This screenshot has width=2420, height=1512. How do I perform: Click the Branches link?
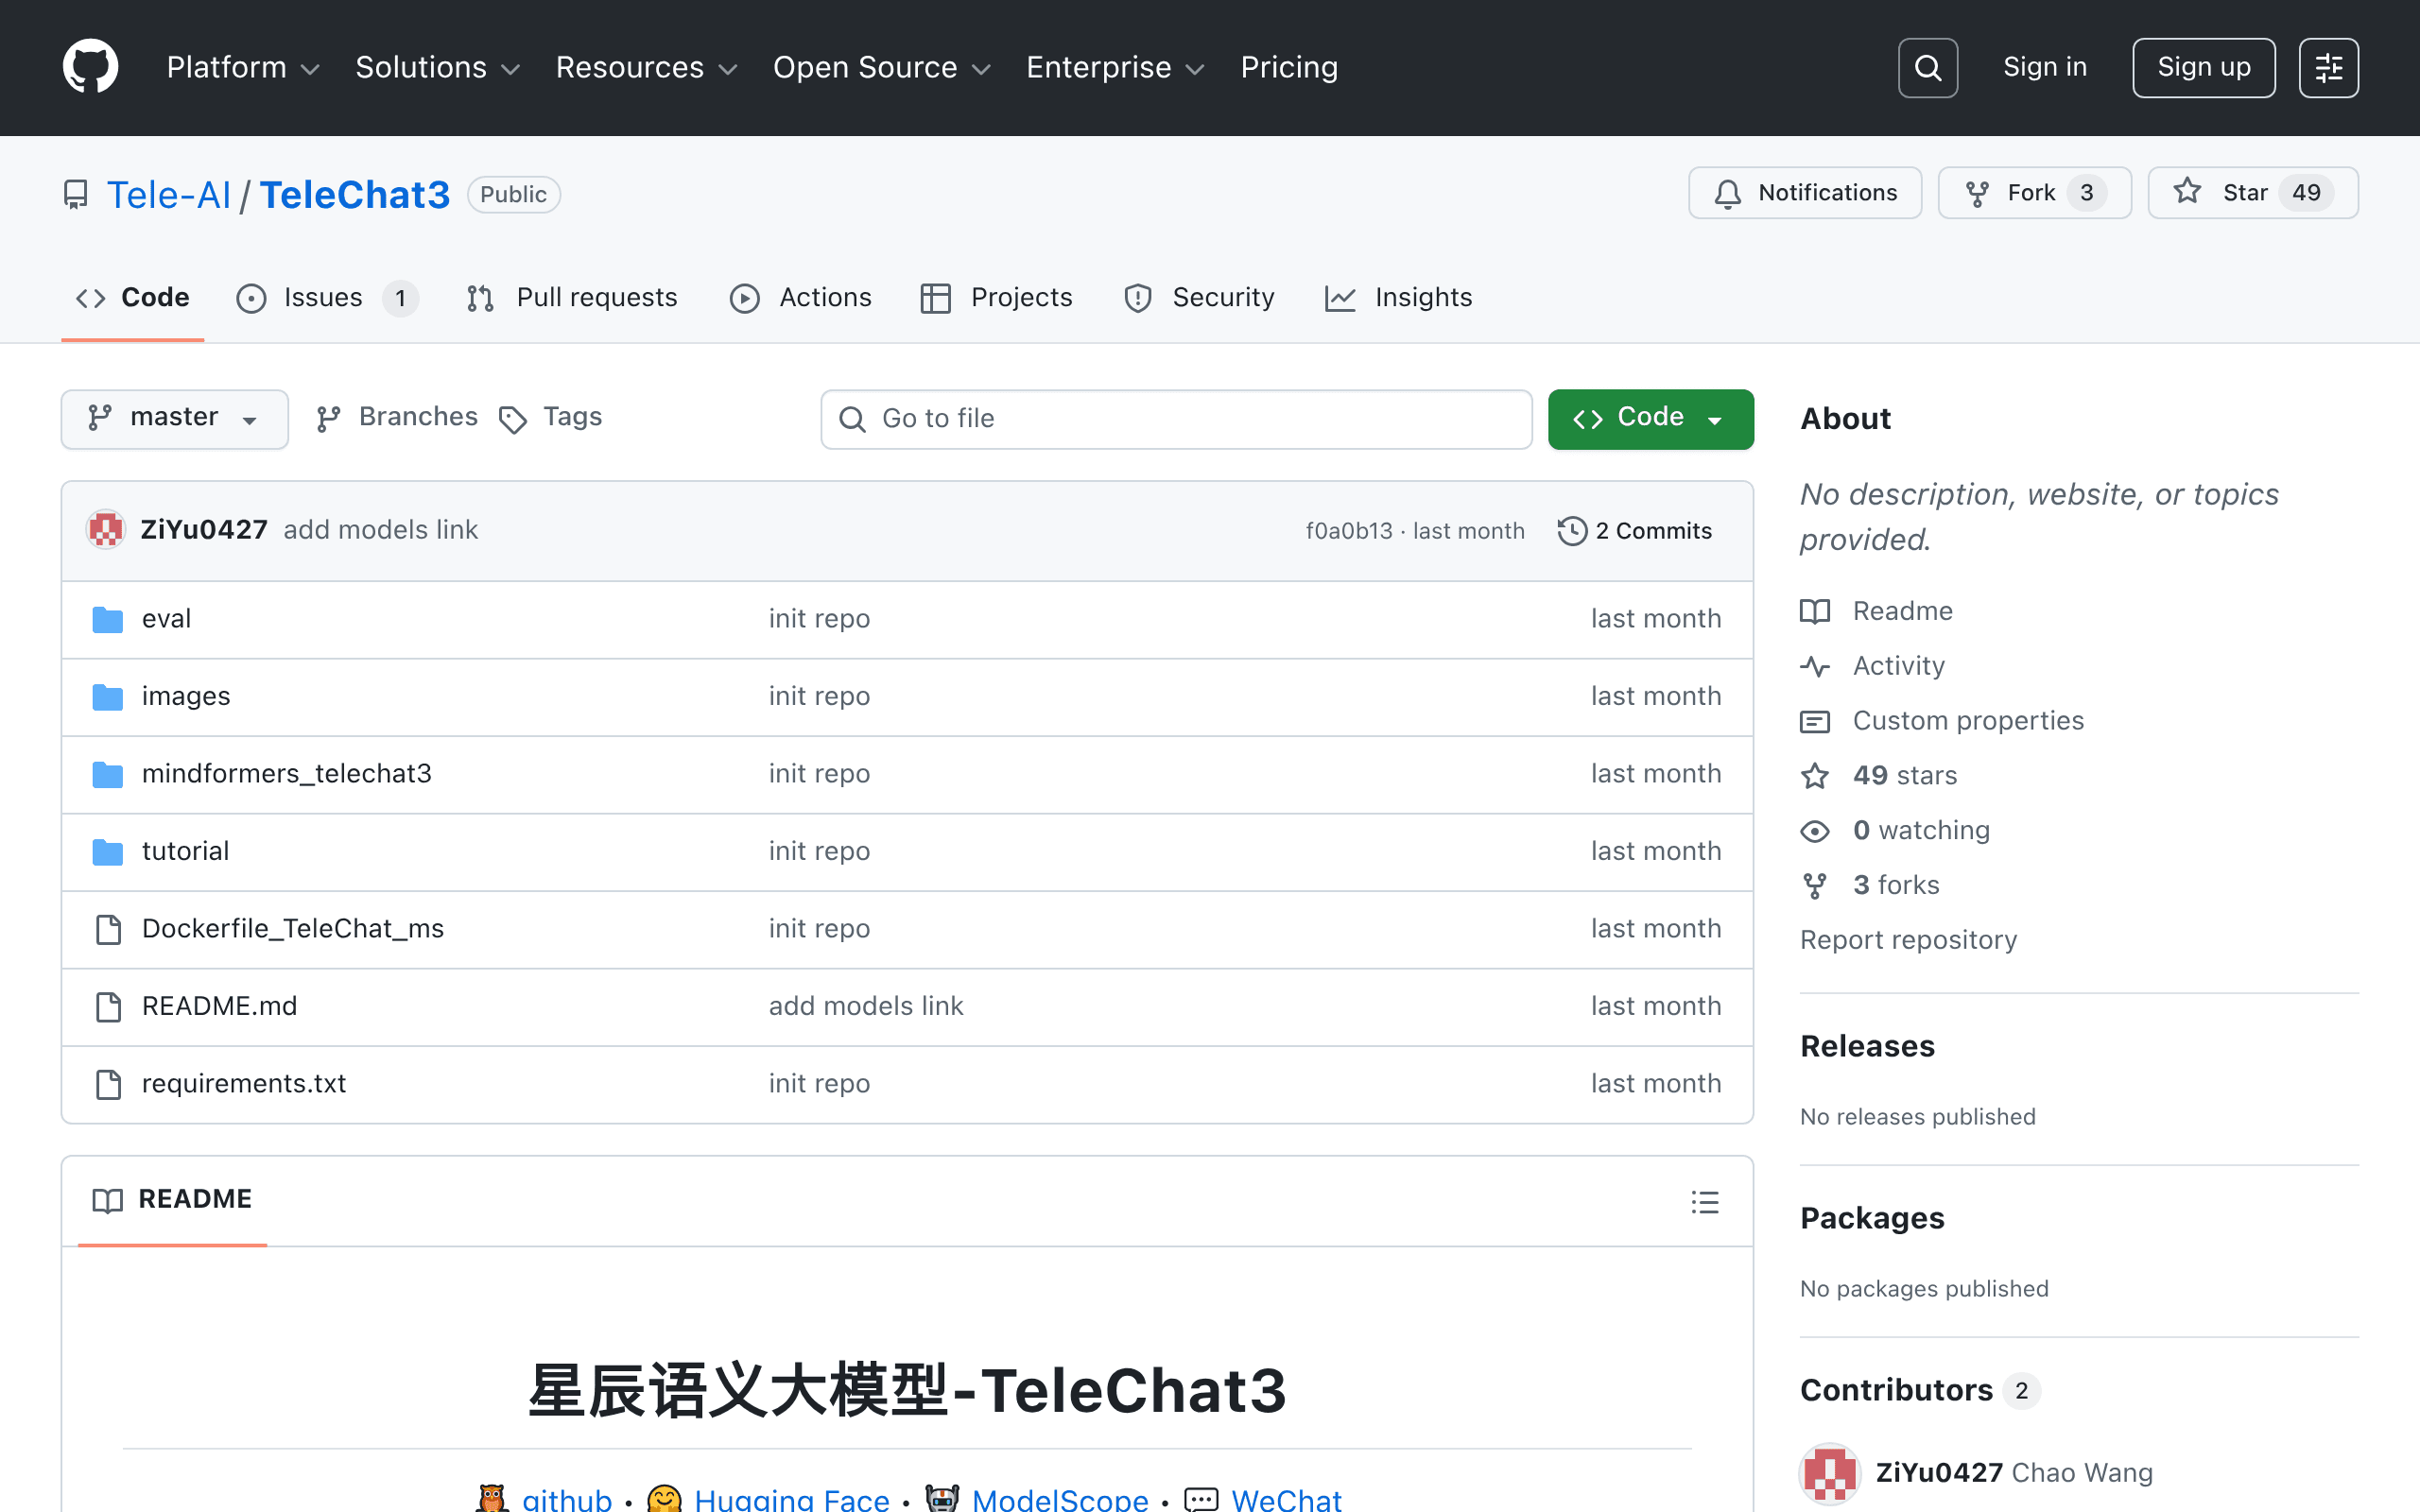click(397, 418)
